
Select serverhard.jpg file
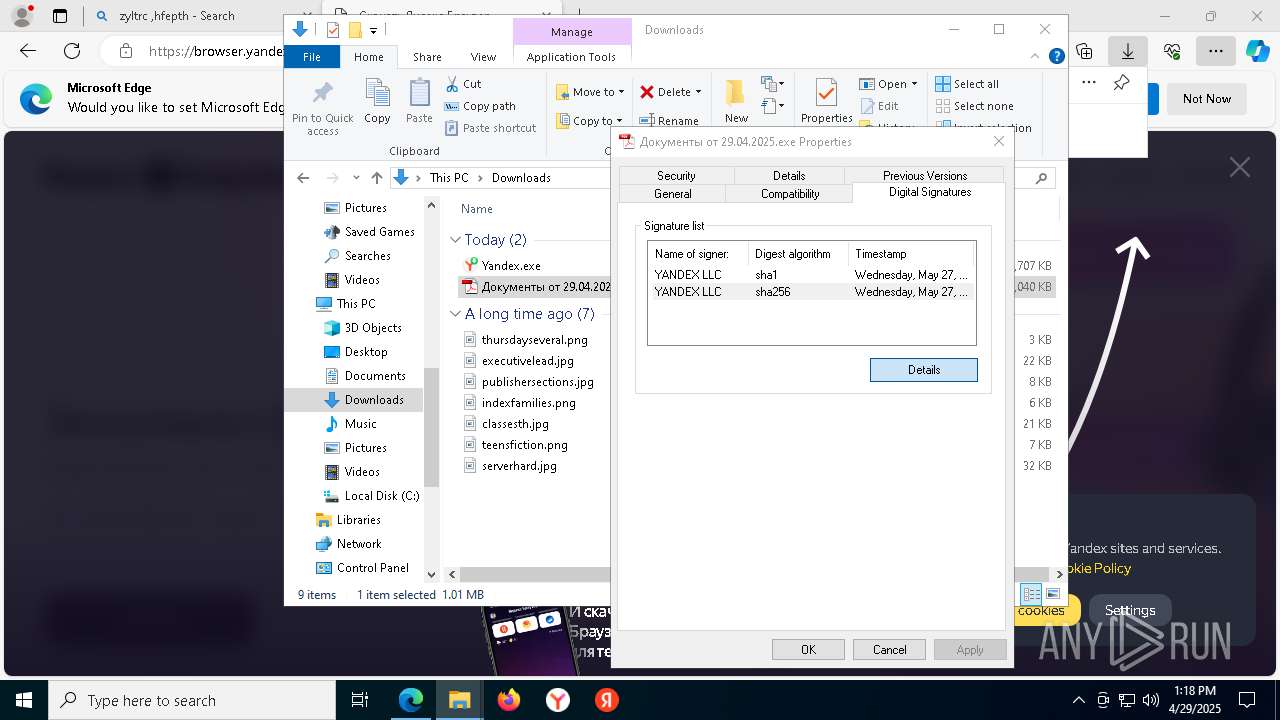point(519,466)
